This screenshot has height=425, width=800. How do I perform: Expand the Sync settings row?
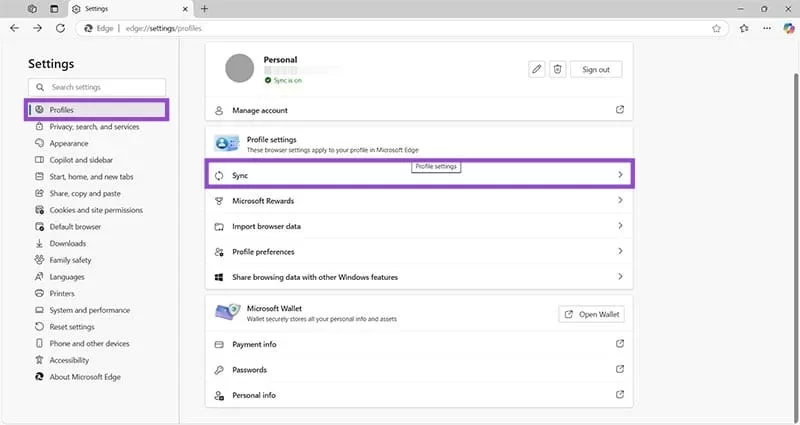point(620,175)
